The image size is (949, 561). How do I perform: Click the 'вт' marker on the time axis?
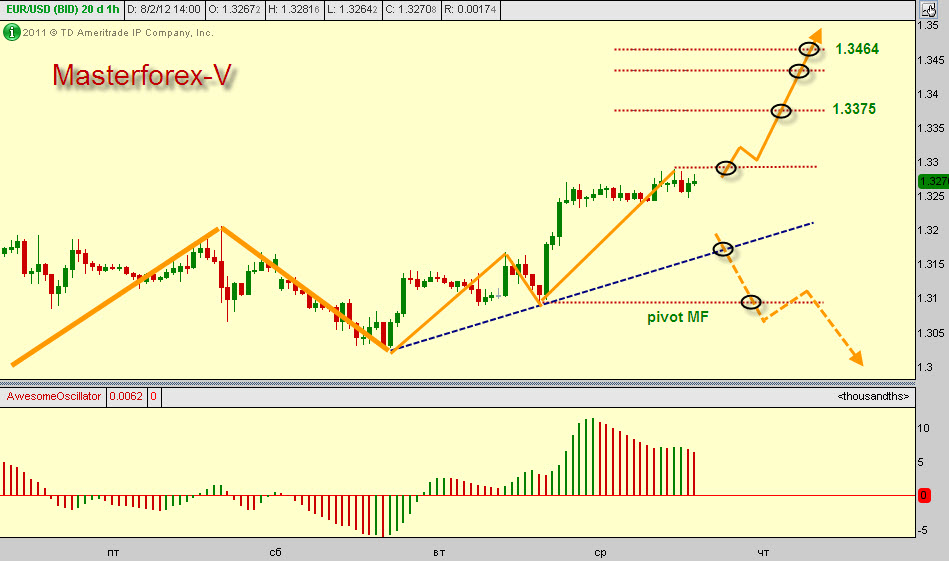click(x=438, y=551)
